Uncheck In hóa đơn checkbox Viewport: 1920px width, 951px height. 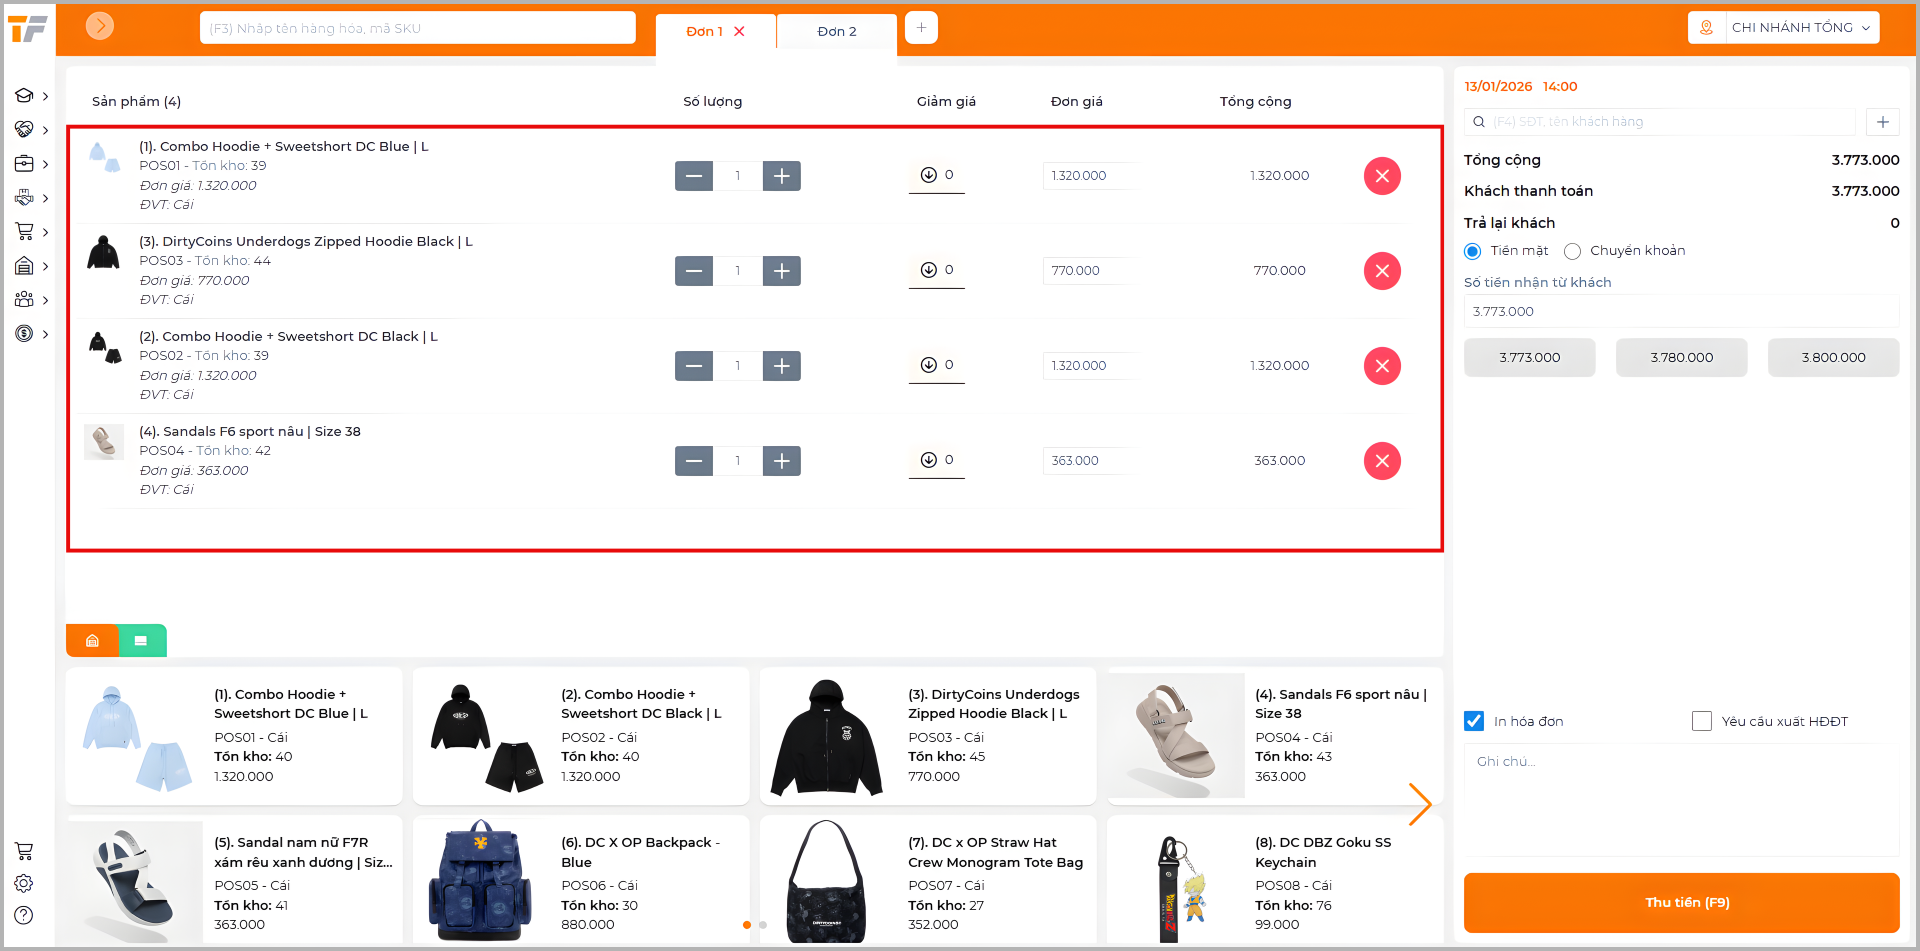click(1474, 721)
